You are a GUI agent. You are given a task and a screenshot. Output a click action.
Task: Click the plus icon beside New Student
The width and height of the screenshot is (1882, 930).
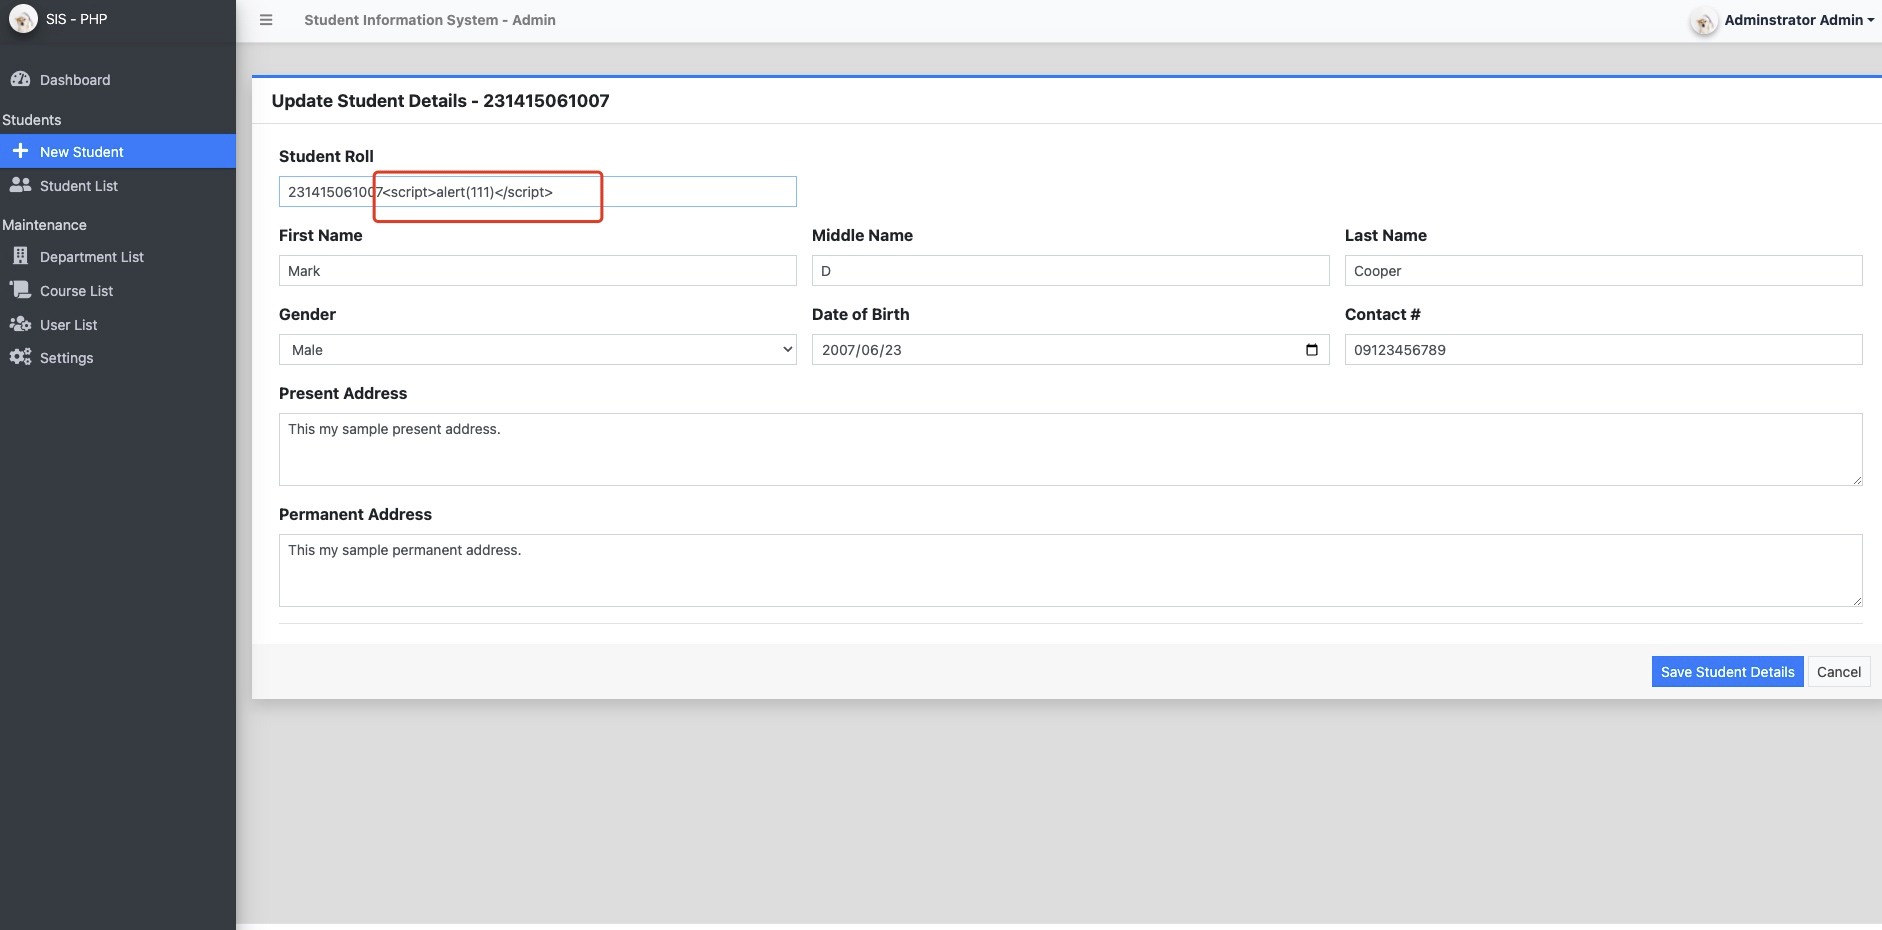20,151
